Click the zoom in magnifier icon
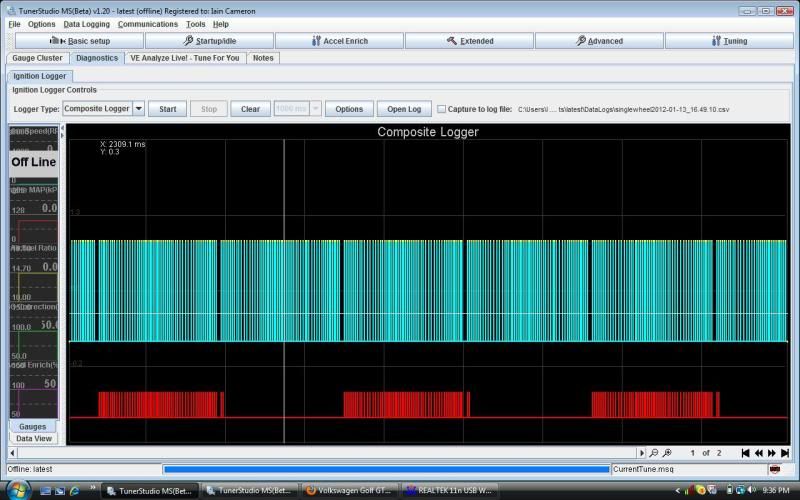Image resolution: width=800 pixels, height=500 pixels. tap(667, 453)
